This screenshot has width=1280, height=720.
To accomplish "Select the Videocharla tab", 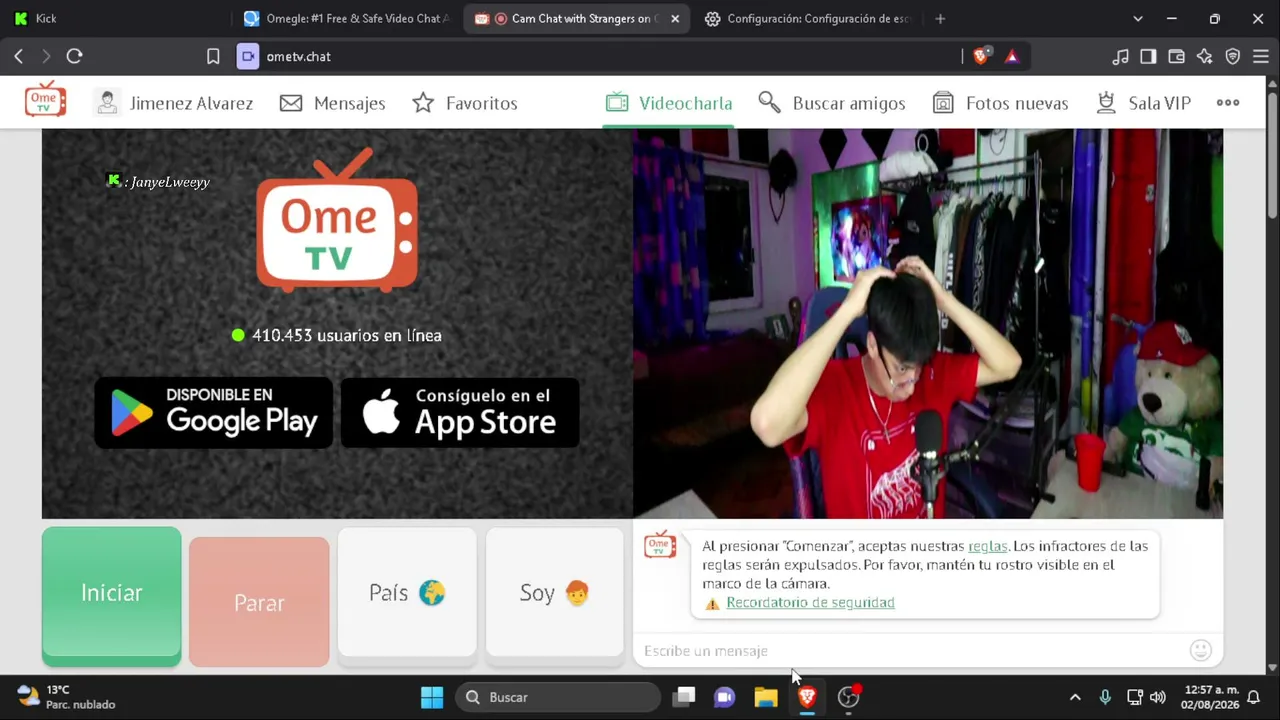I will pos(669,103).
